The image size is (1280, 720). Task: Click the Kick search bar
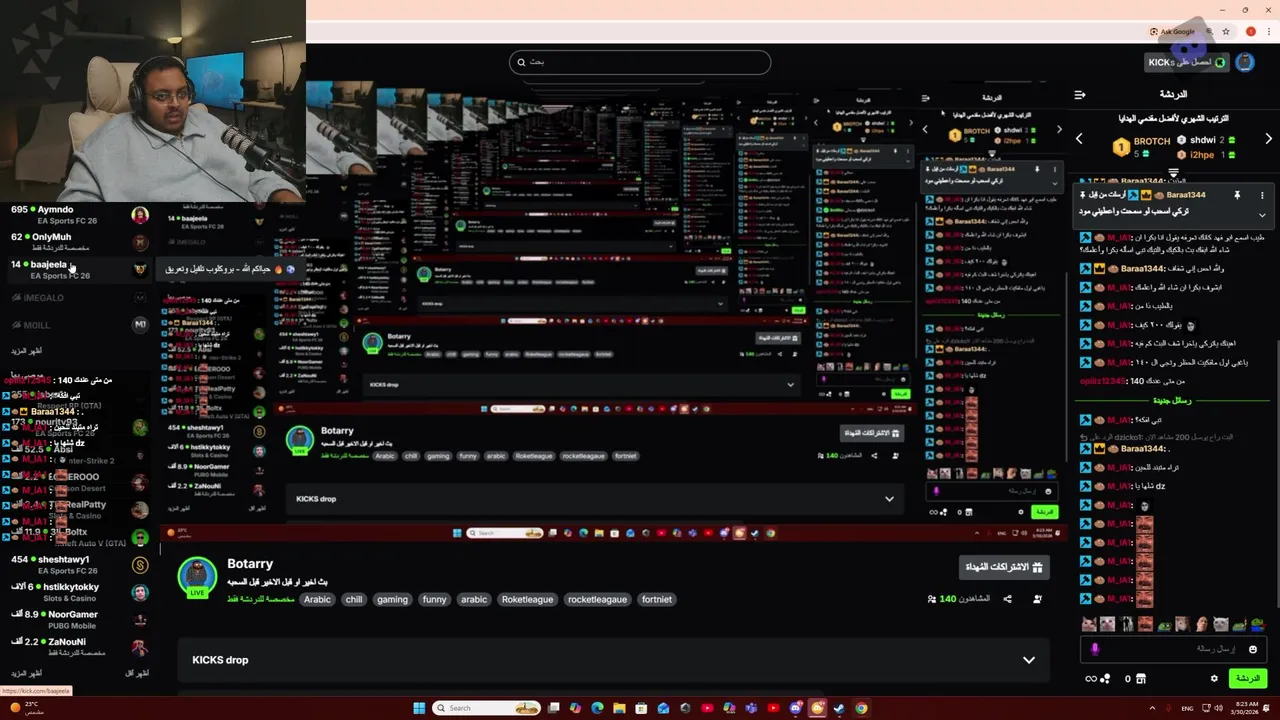640,62
